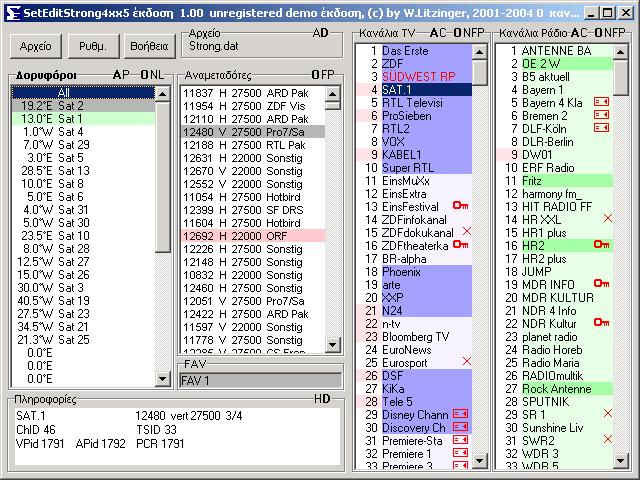The height and width of the screenshot is (480, 640).
Task: Select transponder 12188 H 27500 RTL Pak
Action: click(253, 145)
